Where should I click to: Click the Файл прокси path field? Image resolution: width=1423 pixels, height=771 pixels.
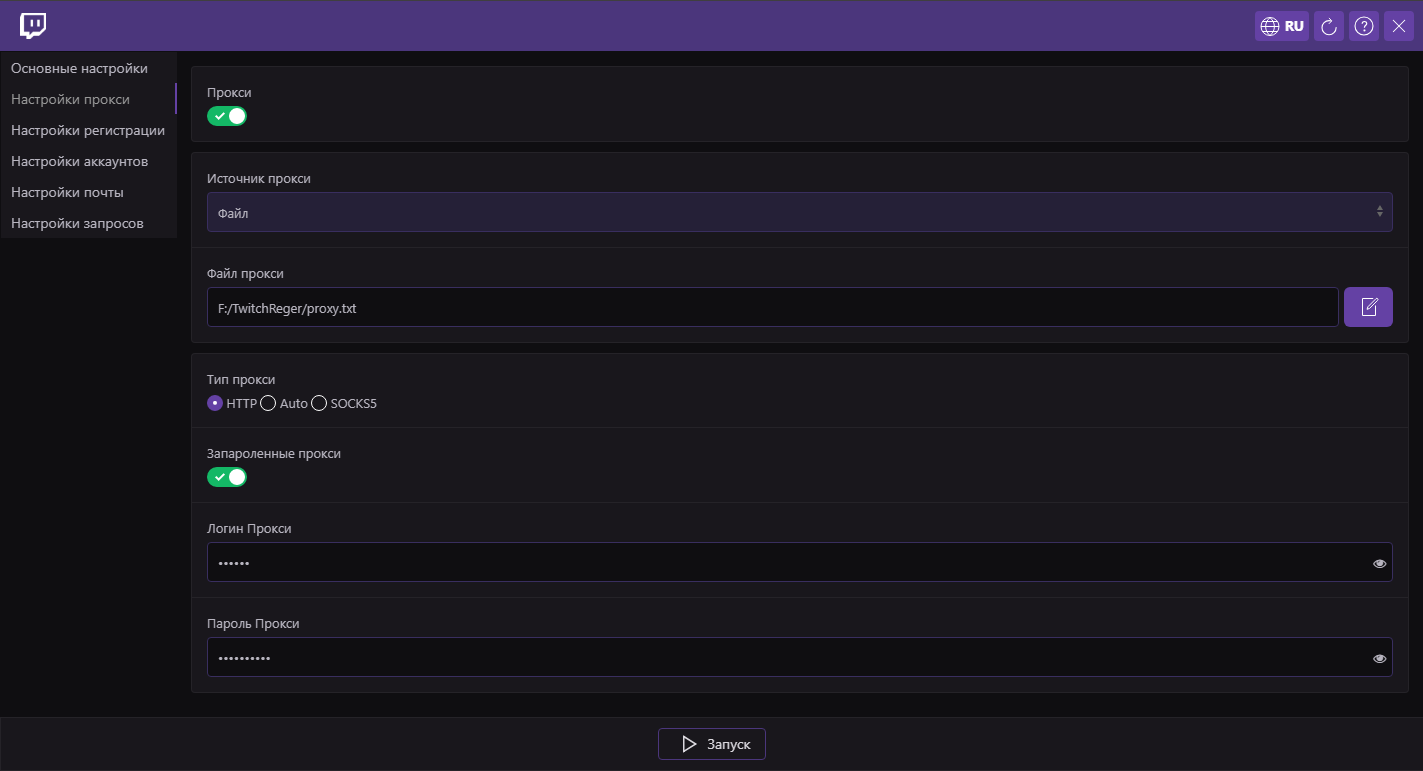pyautogui.click(x=772, y=308)
